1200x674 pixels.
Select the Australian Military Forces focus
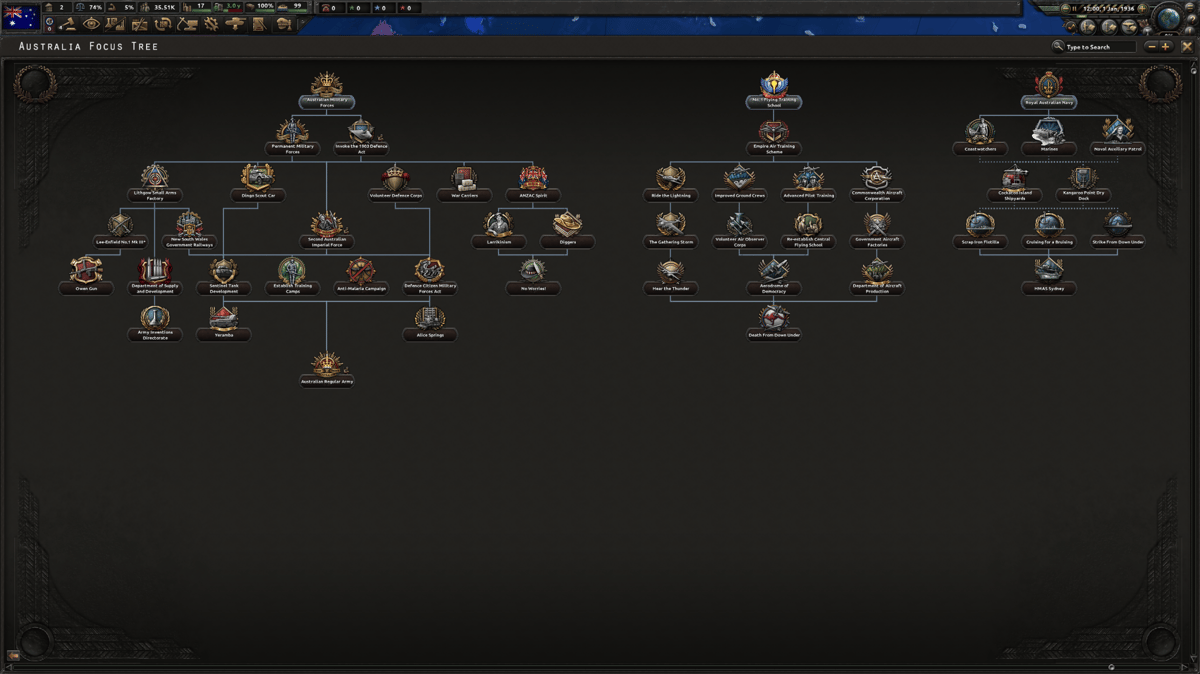(x=327, y=89)
